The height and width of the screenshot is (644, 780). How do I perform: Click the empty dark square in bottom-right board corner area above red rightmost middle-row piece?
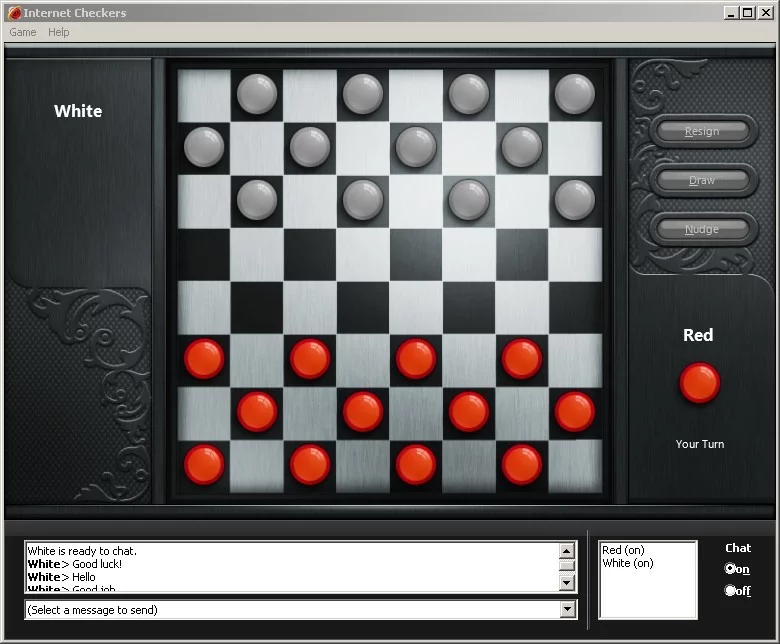coord(575,307)
